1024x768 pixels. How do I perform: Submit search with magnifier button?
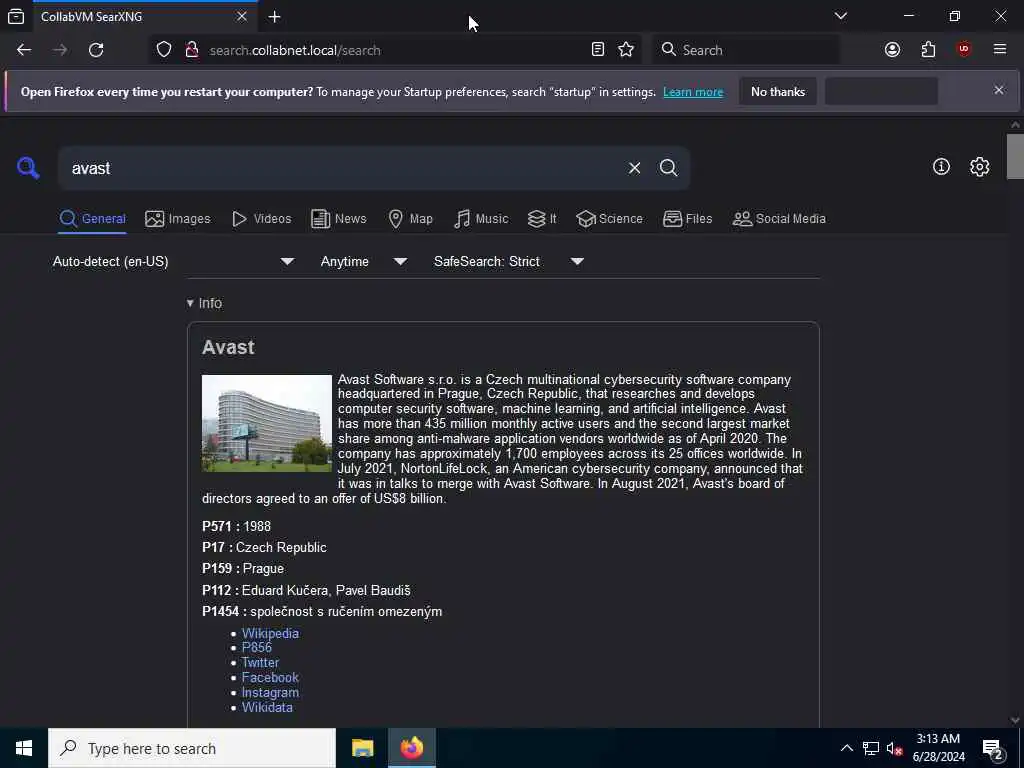coord(668,168)
